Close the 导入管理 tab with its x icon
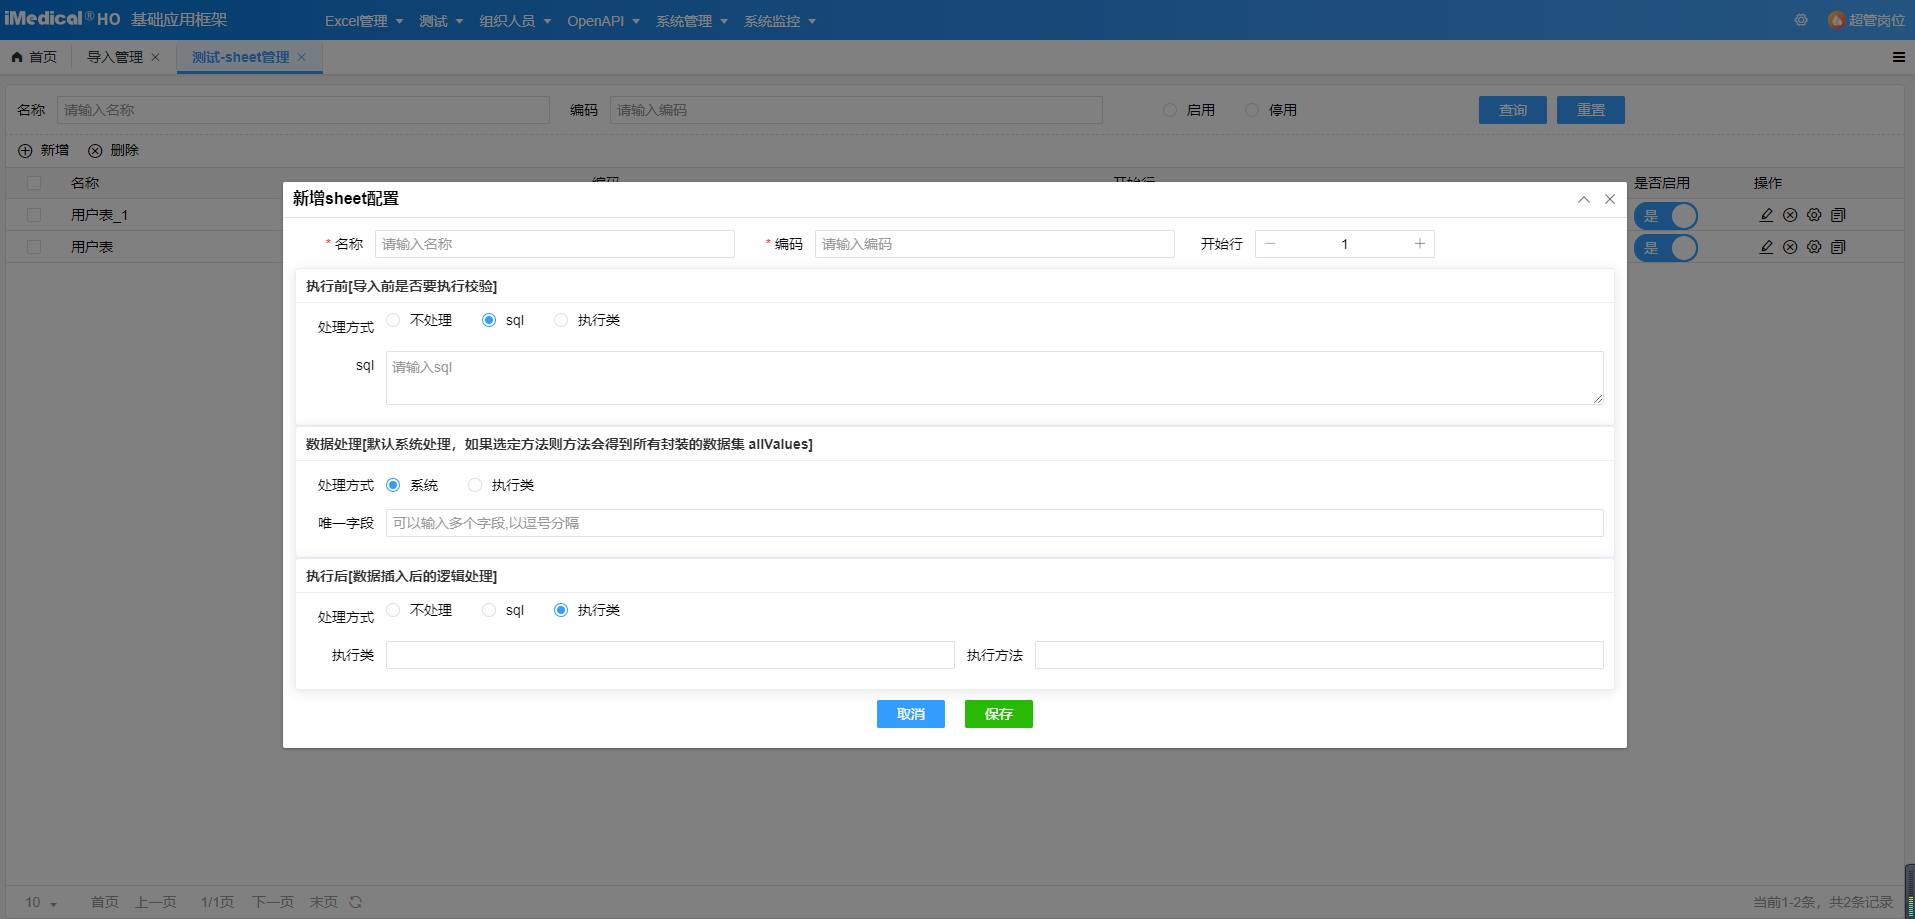The image size is (1915, 919). [x=155, y=57]
